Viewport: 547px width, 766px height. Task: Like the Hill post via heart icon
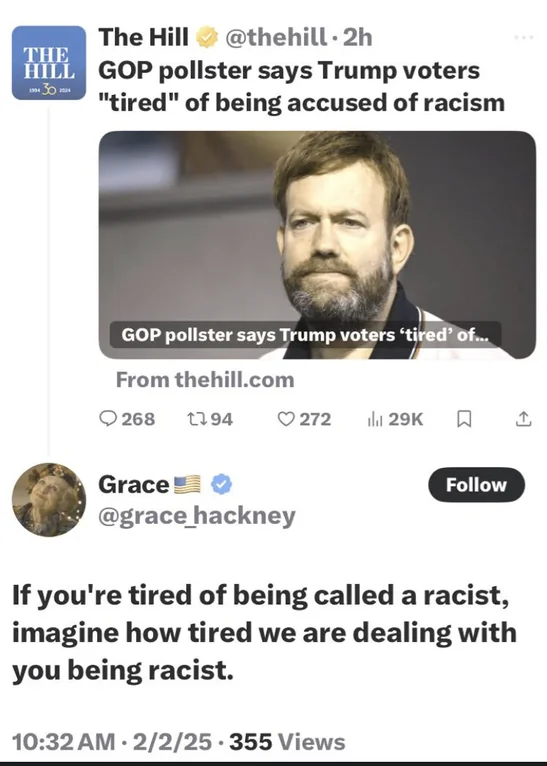point(286,419)
